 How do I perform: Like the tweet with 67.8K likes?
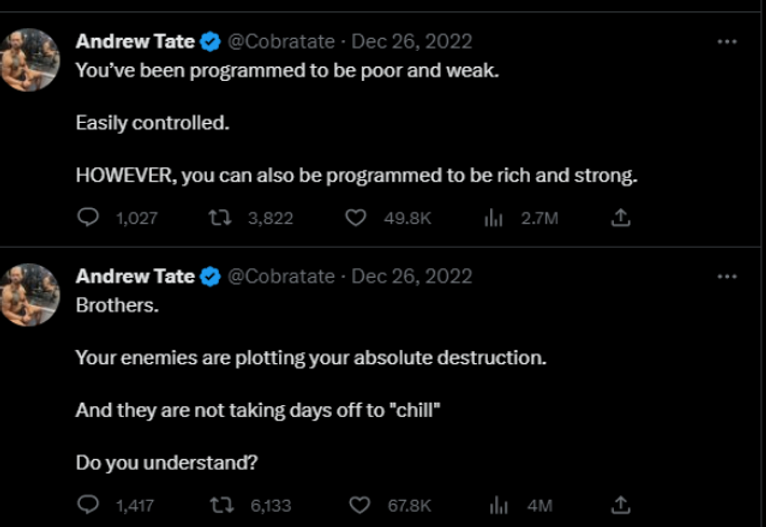tap(360, 505)
